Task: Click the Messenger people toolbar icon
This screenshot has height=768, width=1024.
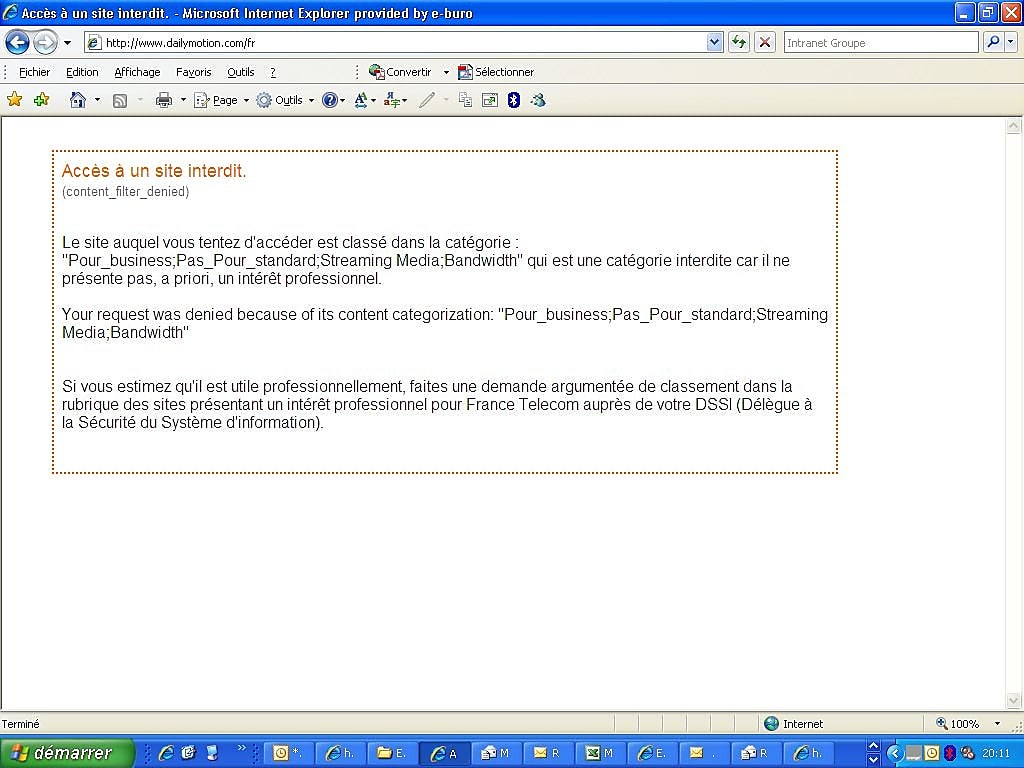Action: (538, 100)
